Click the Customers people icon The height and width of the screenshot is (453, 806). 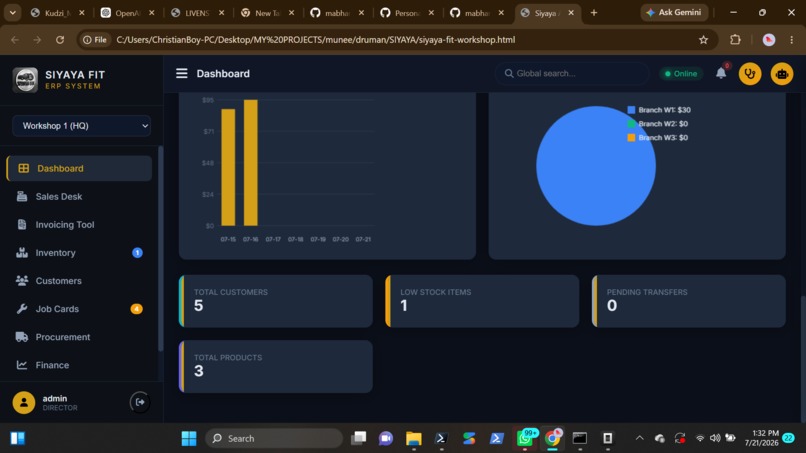(22, 281)
